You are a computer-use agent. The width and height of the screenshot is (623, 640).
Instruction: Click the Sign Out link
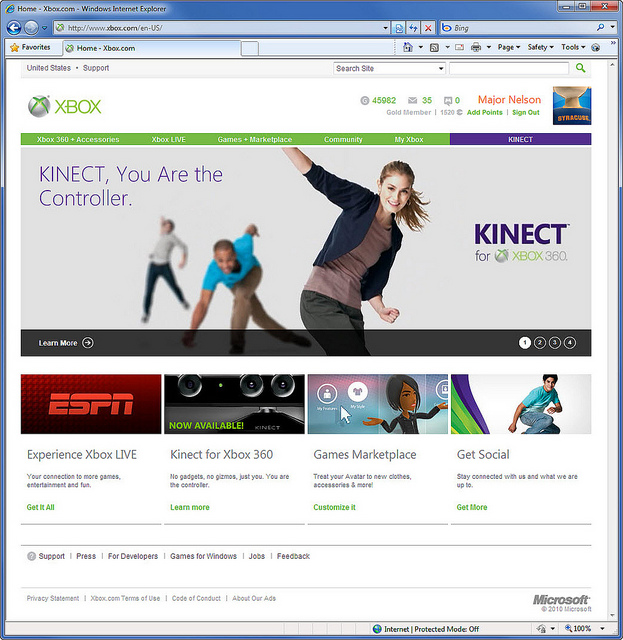526,113
